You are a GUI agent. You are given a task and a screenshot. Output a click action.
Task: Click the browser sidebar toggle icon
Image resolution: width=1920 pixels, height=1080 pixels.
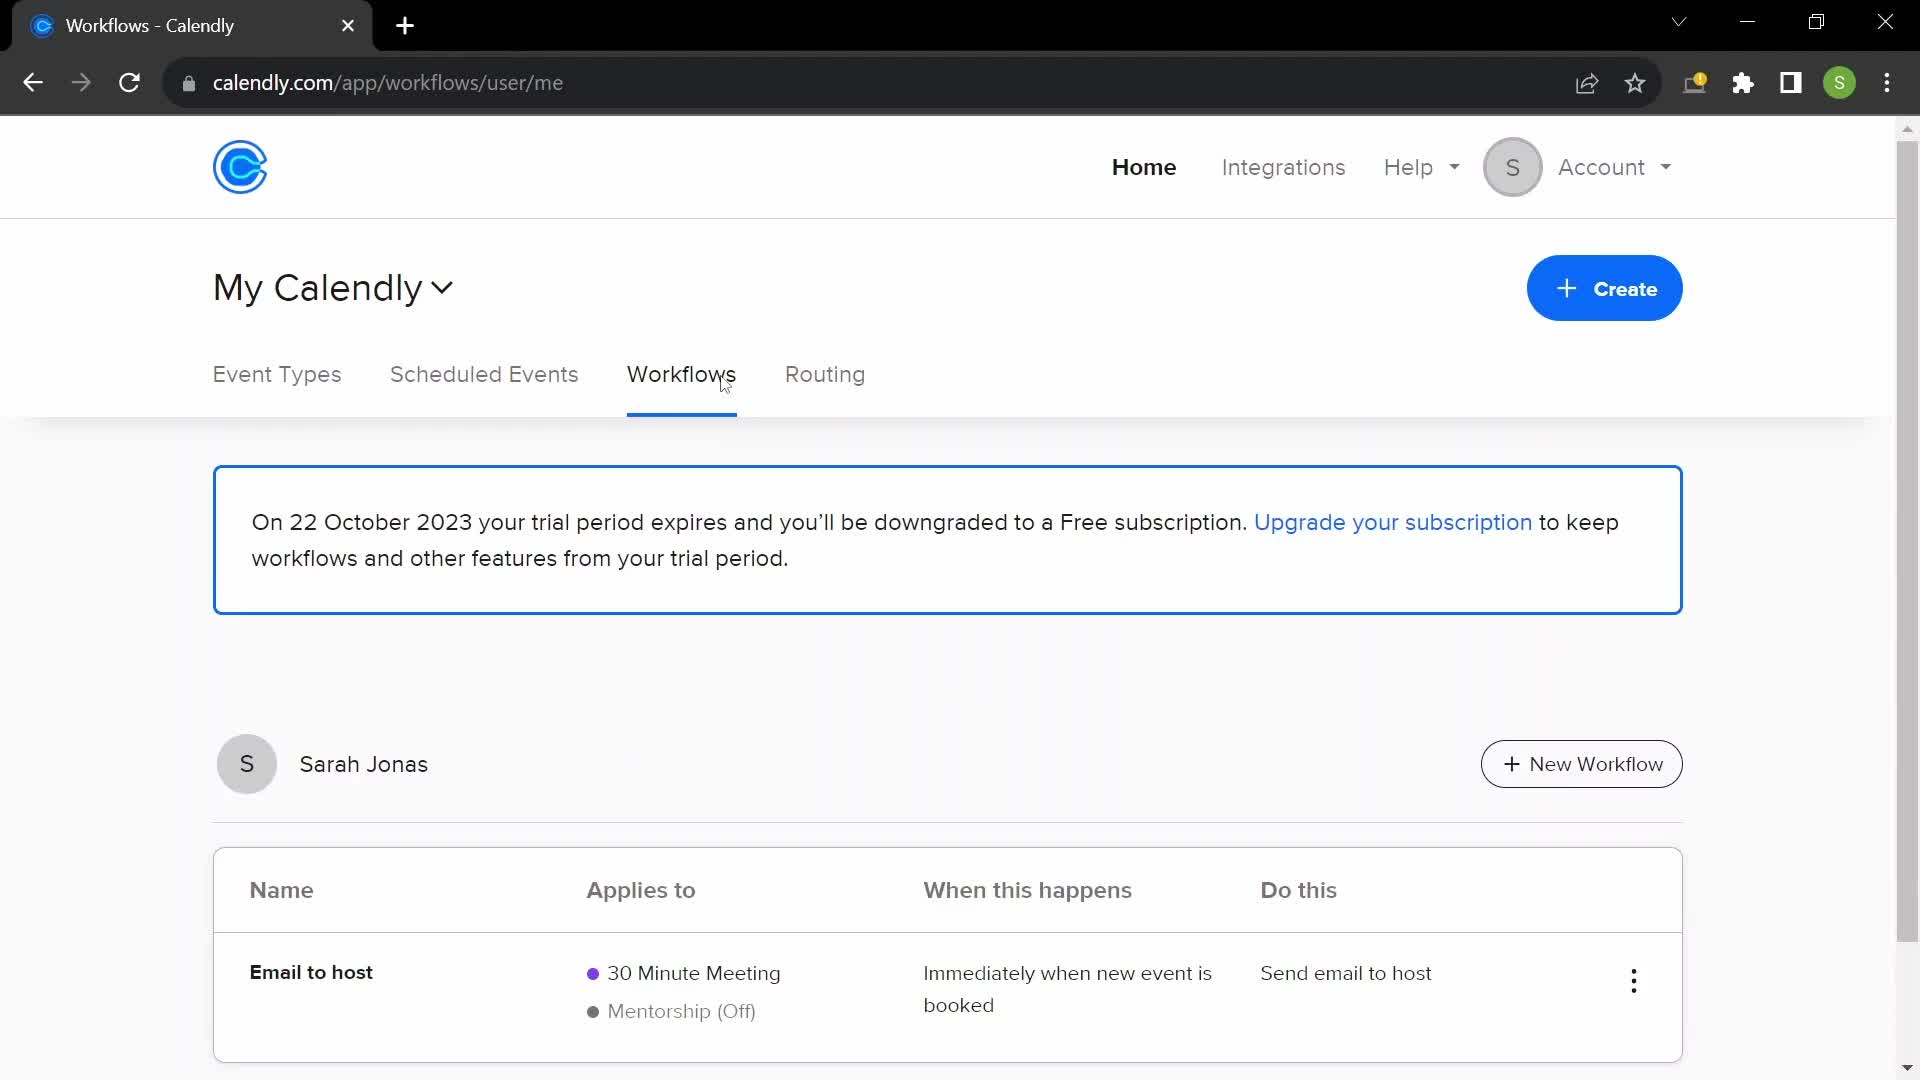(1791, 83)
